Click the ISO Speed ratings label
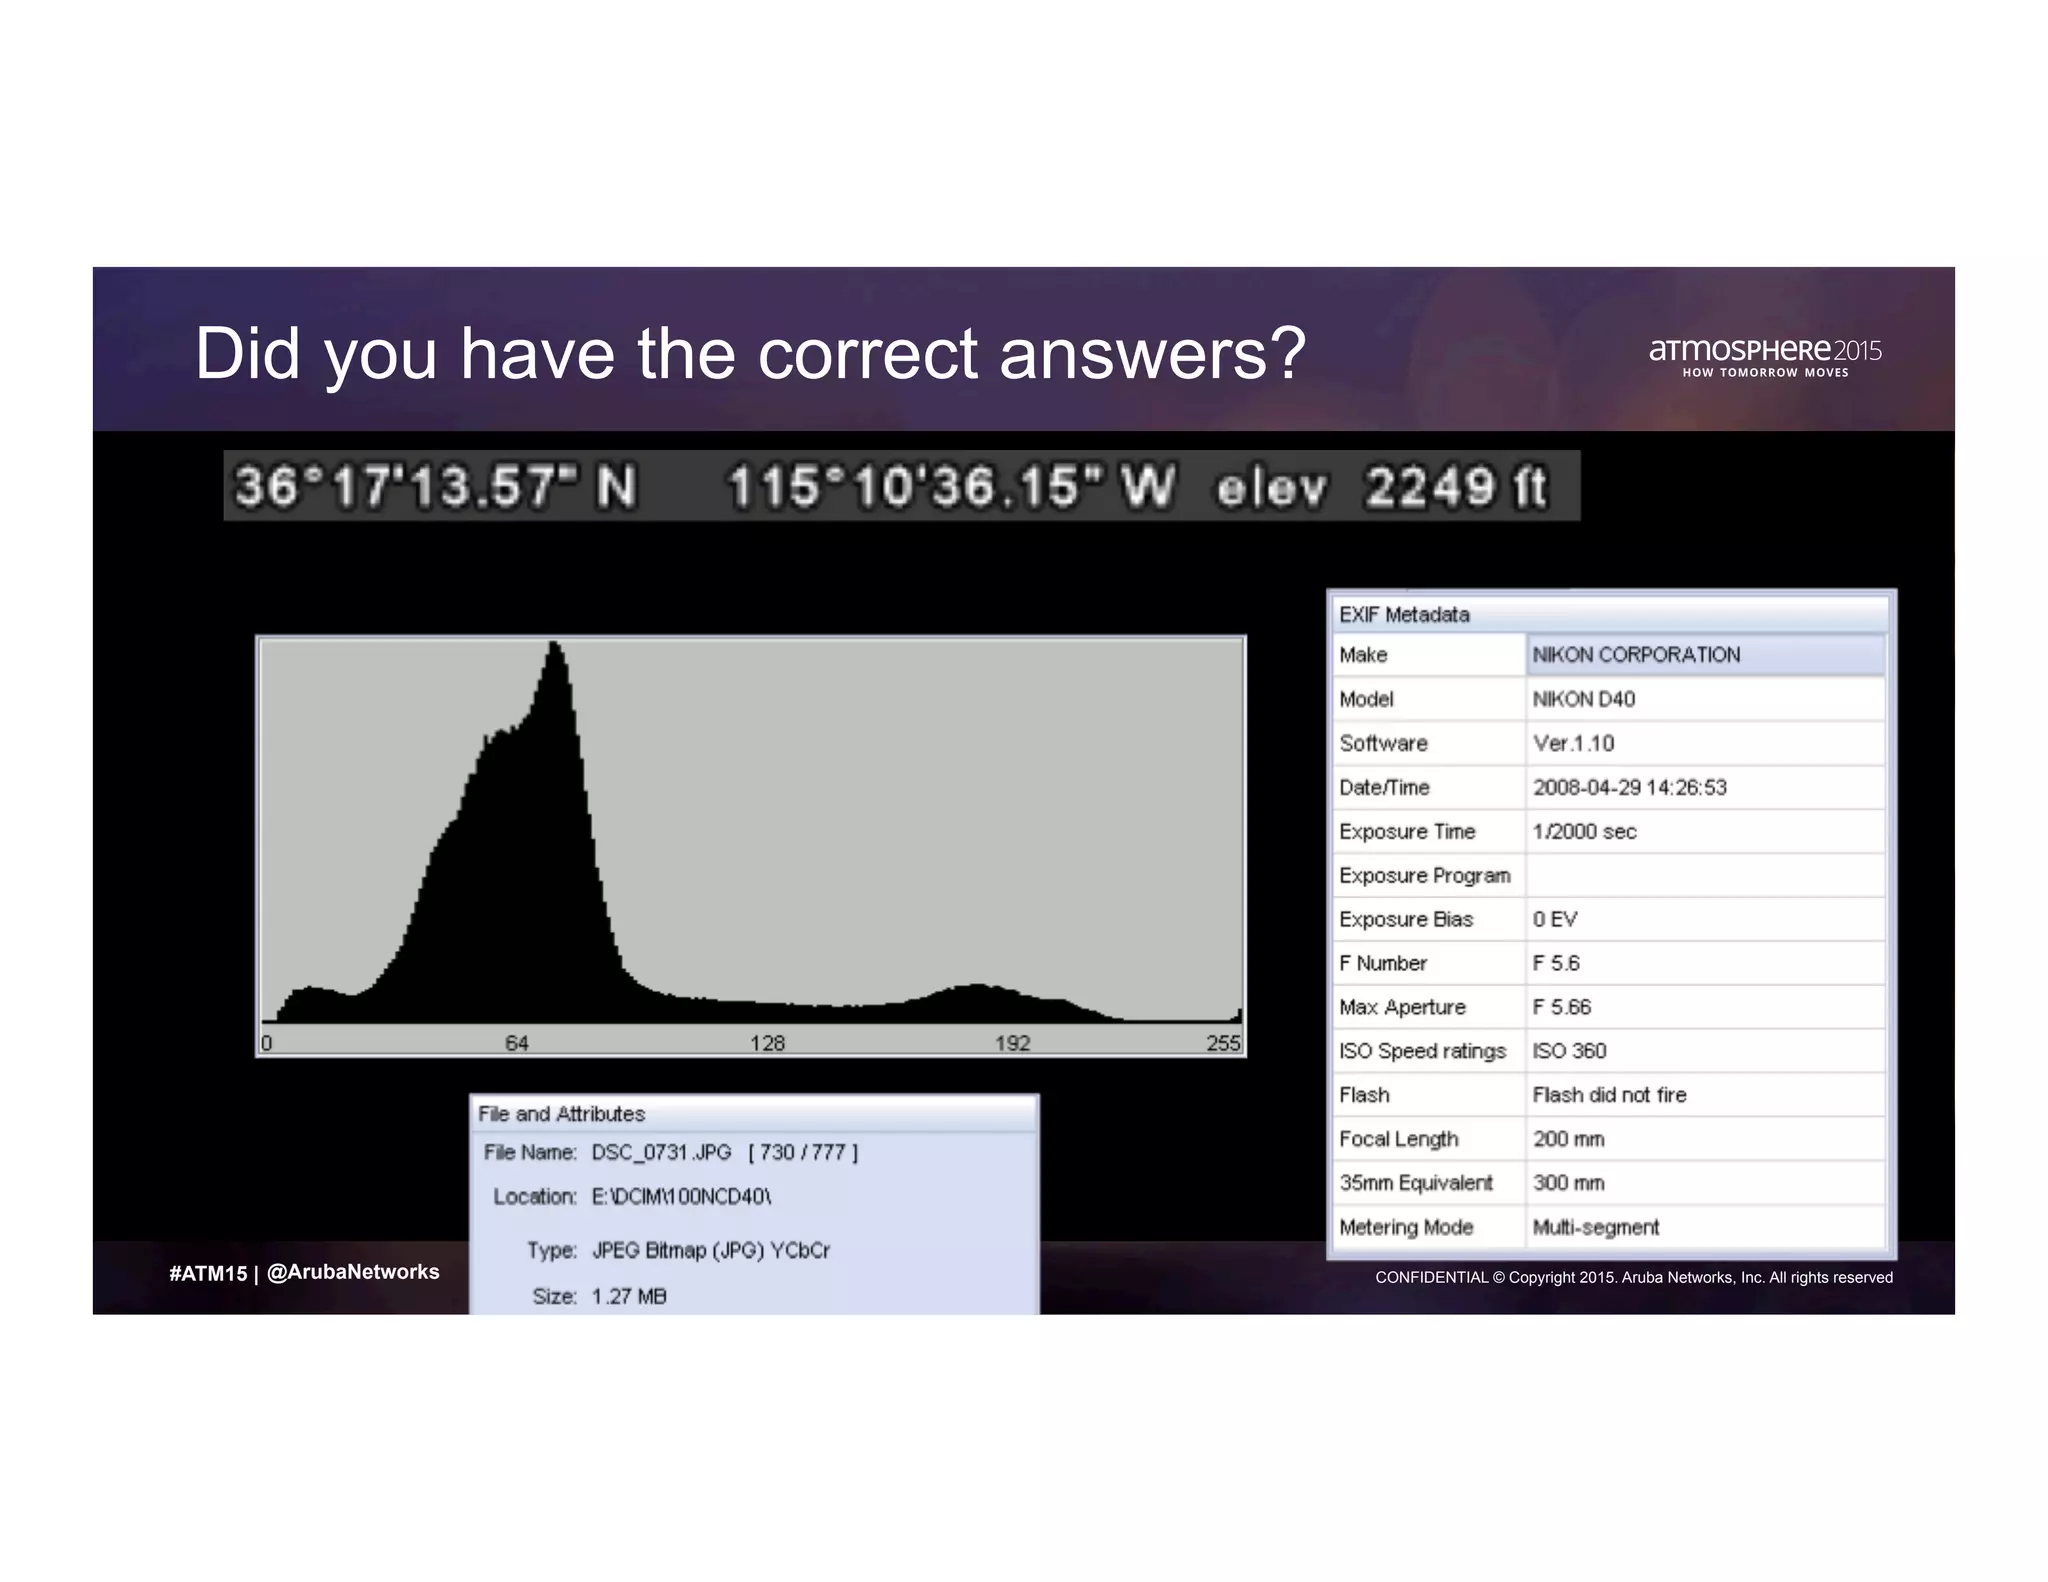The width and height of the screenshot is (2048, 1582). point(1422,1051)
